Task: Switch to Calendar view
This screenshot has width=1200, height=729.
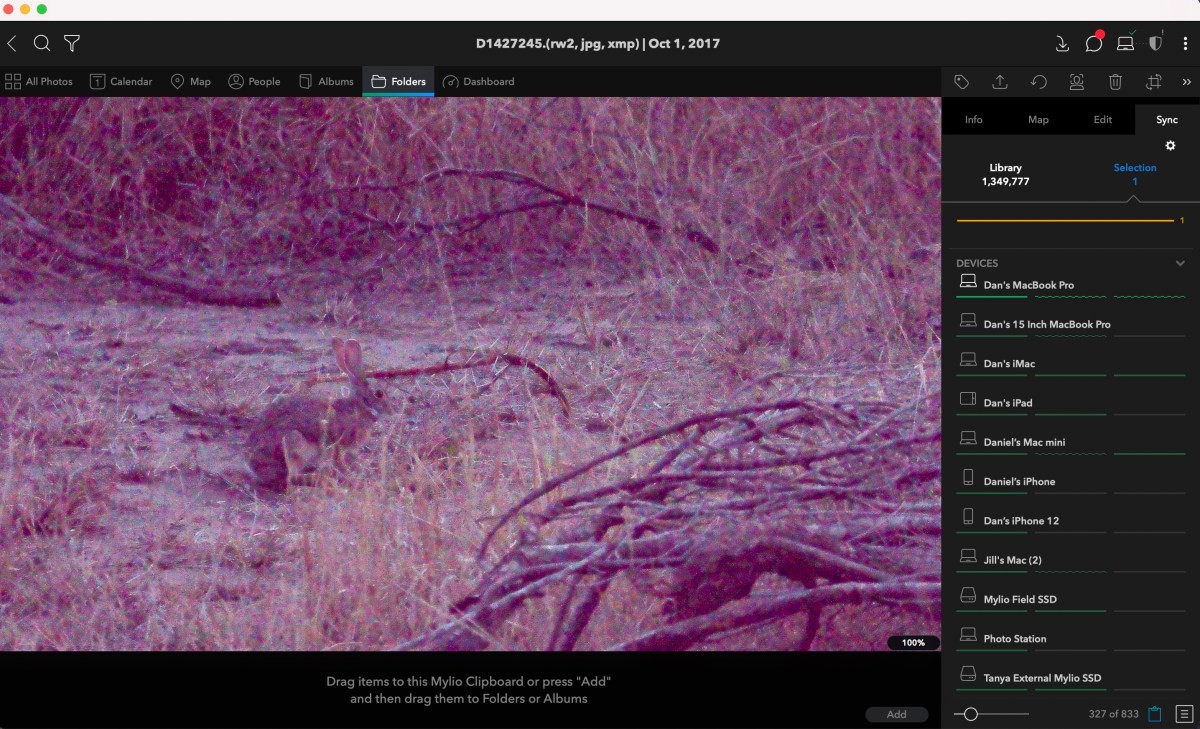Action: pyautogui.click(x=121, y=82)
